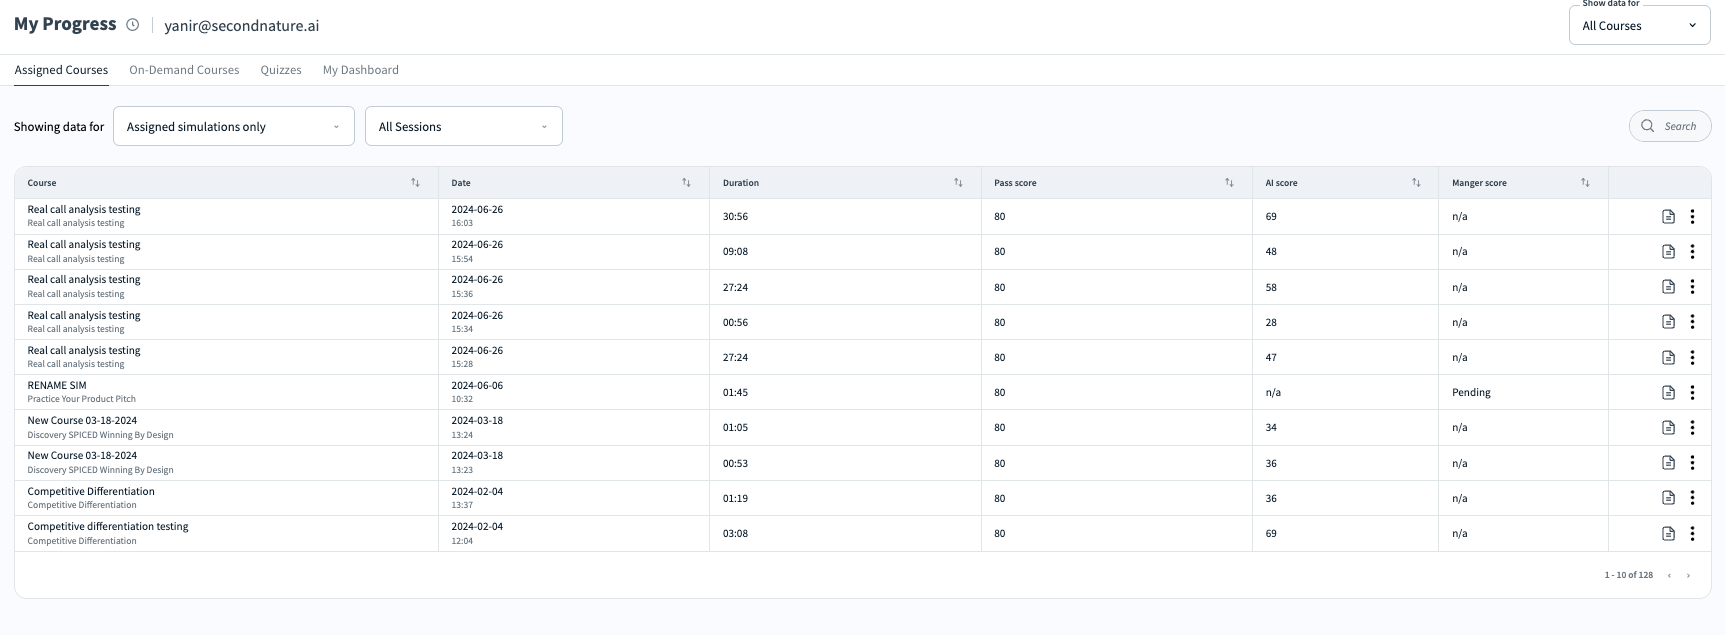Open report icon for the 16:03 session row
The width and height of the screenshot is (1725, 635).
1668,217
